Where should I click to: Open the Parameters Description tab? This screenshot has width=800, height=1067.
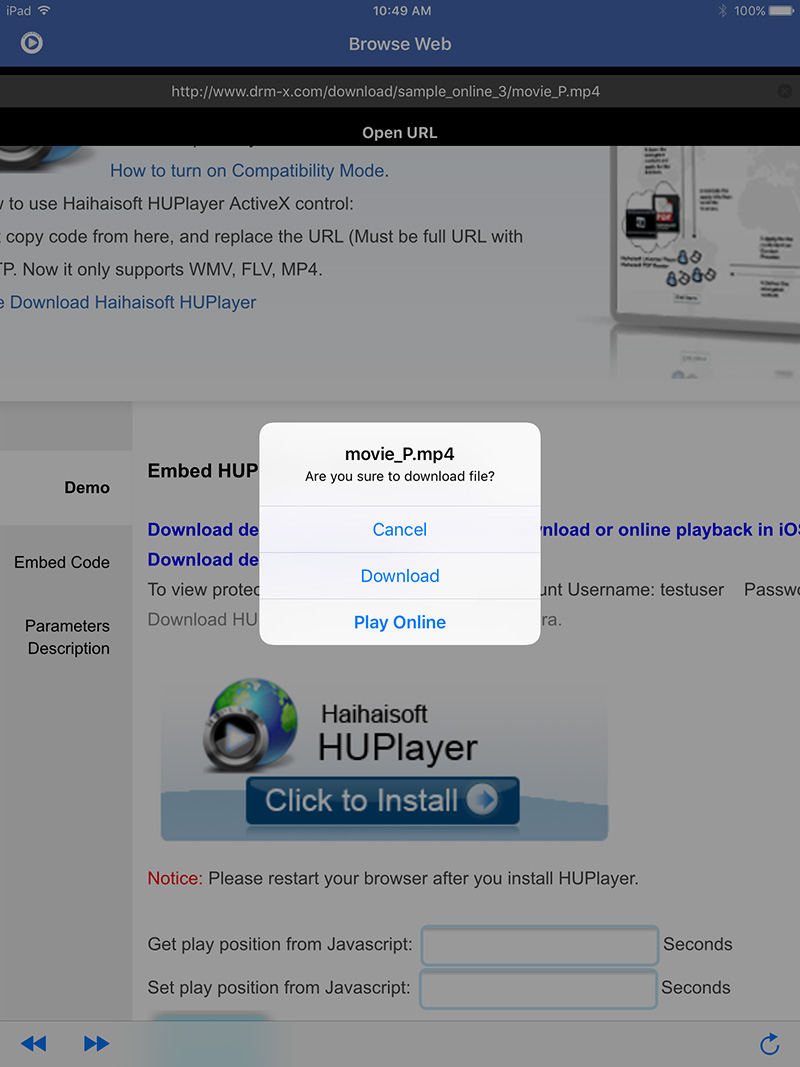point(67,637)
